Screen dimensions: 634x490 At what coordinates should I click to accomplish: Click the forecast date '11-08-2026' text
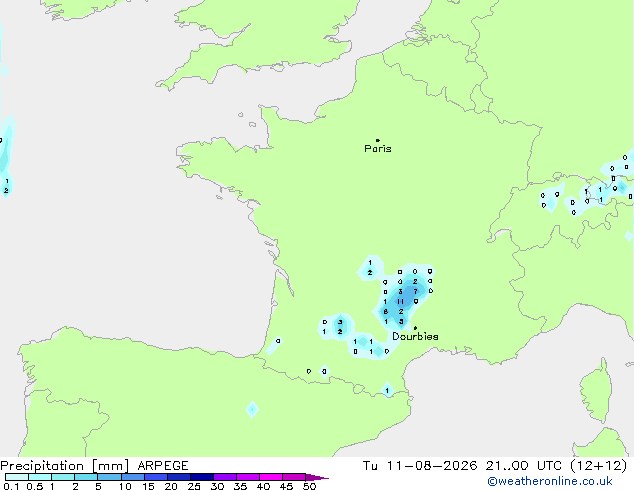coord(432,466)
